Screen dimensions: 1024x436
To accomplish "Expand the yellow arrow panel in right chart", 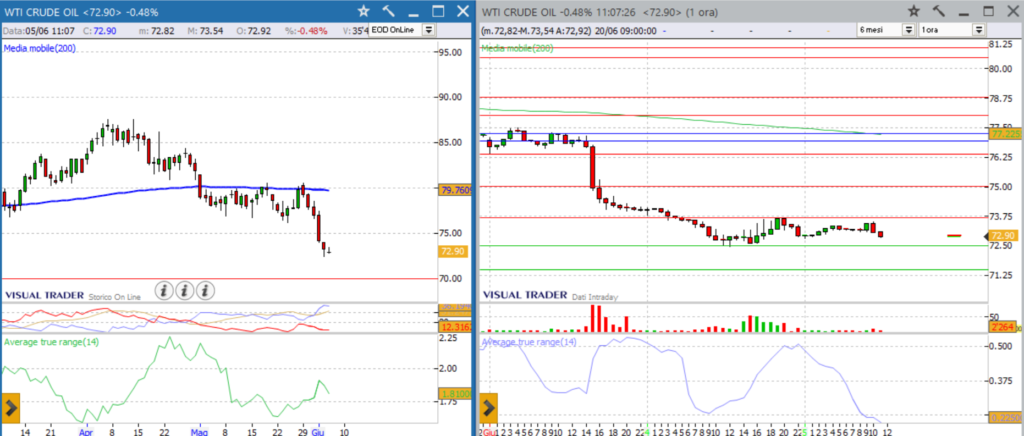I will [x=489, y=409].
